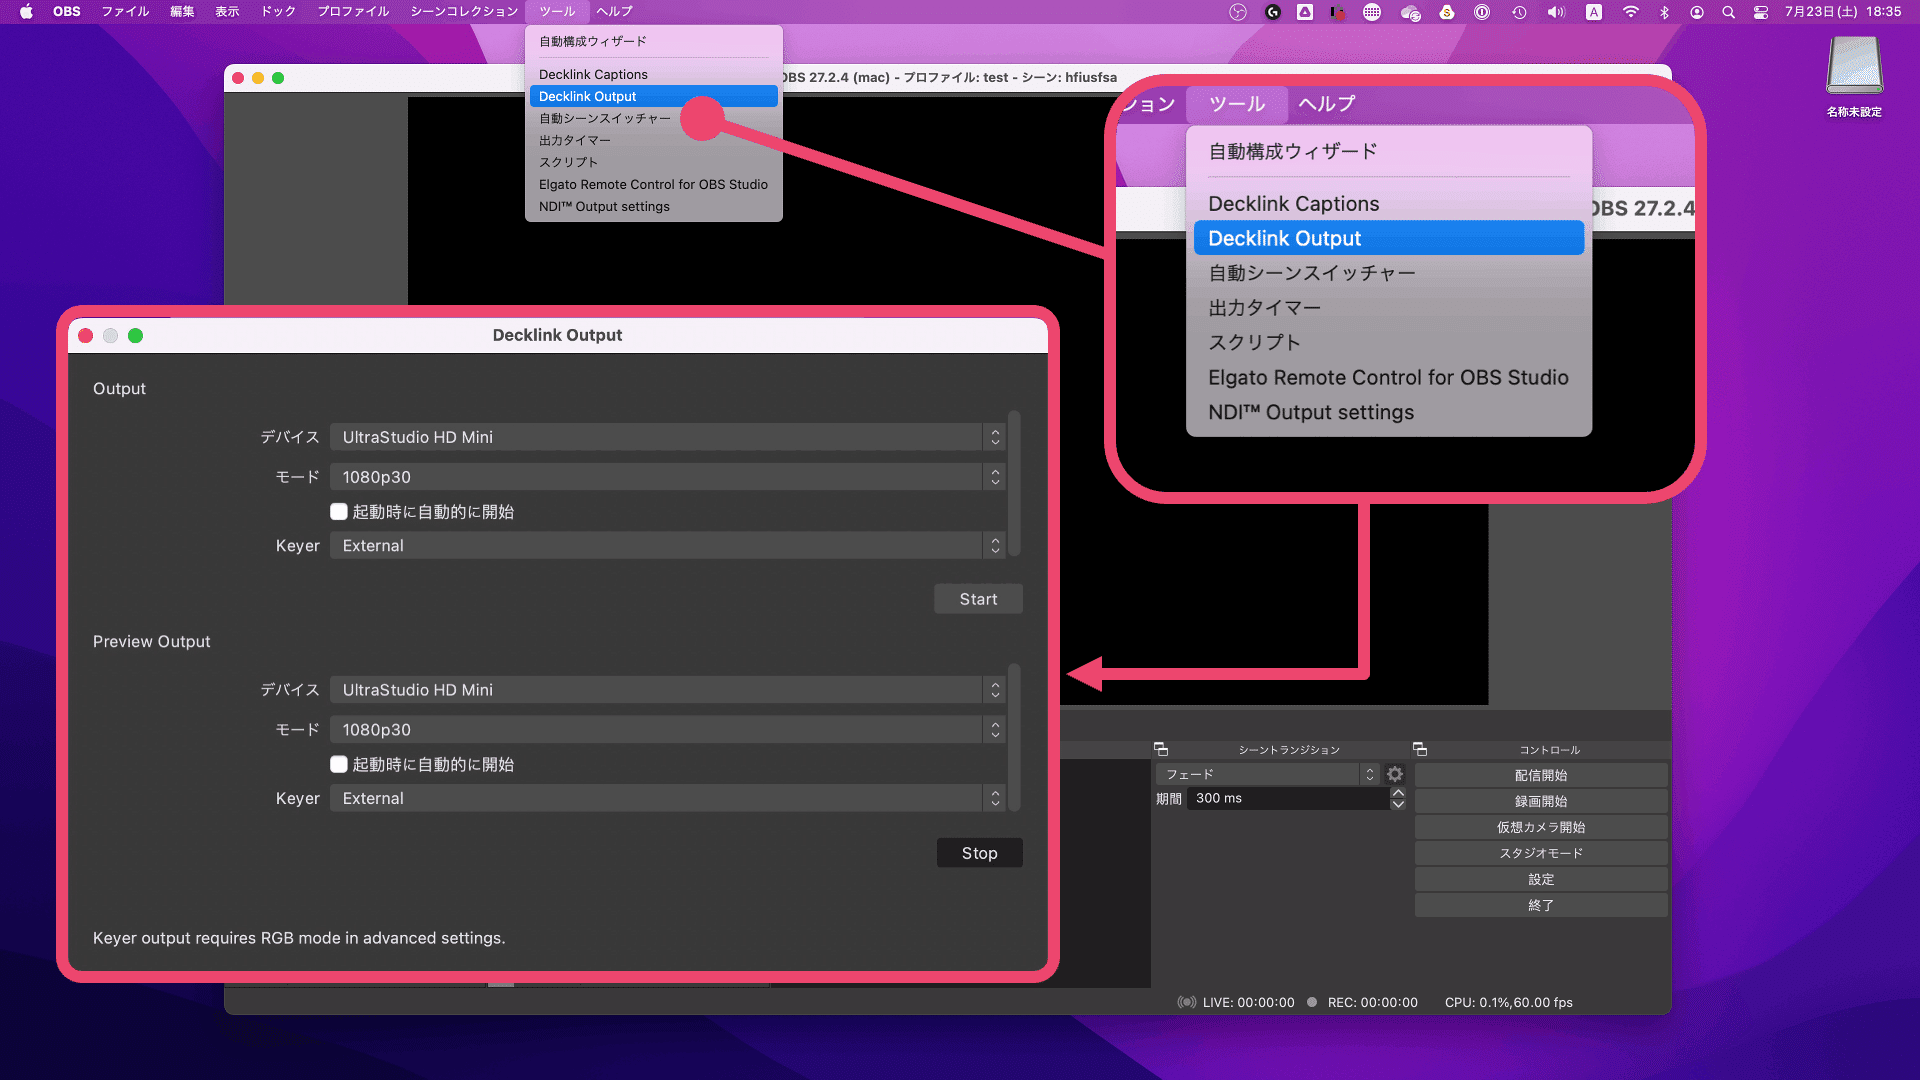Open the 編集 menu
Image resolution: width=1920 pixels, height=1080 pixels.
click(182, 12)
